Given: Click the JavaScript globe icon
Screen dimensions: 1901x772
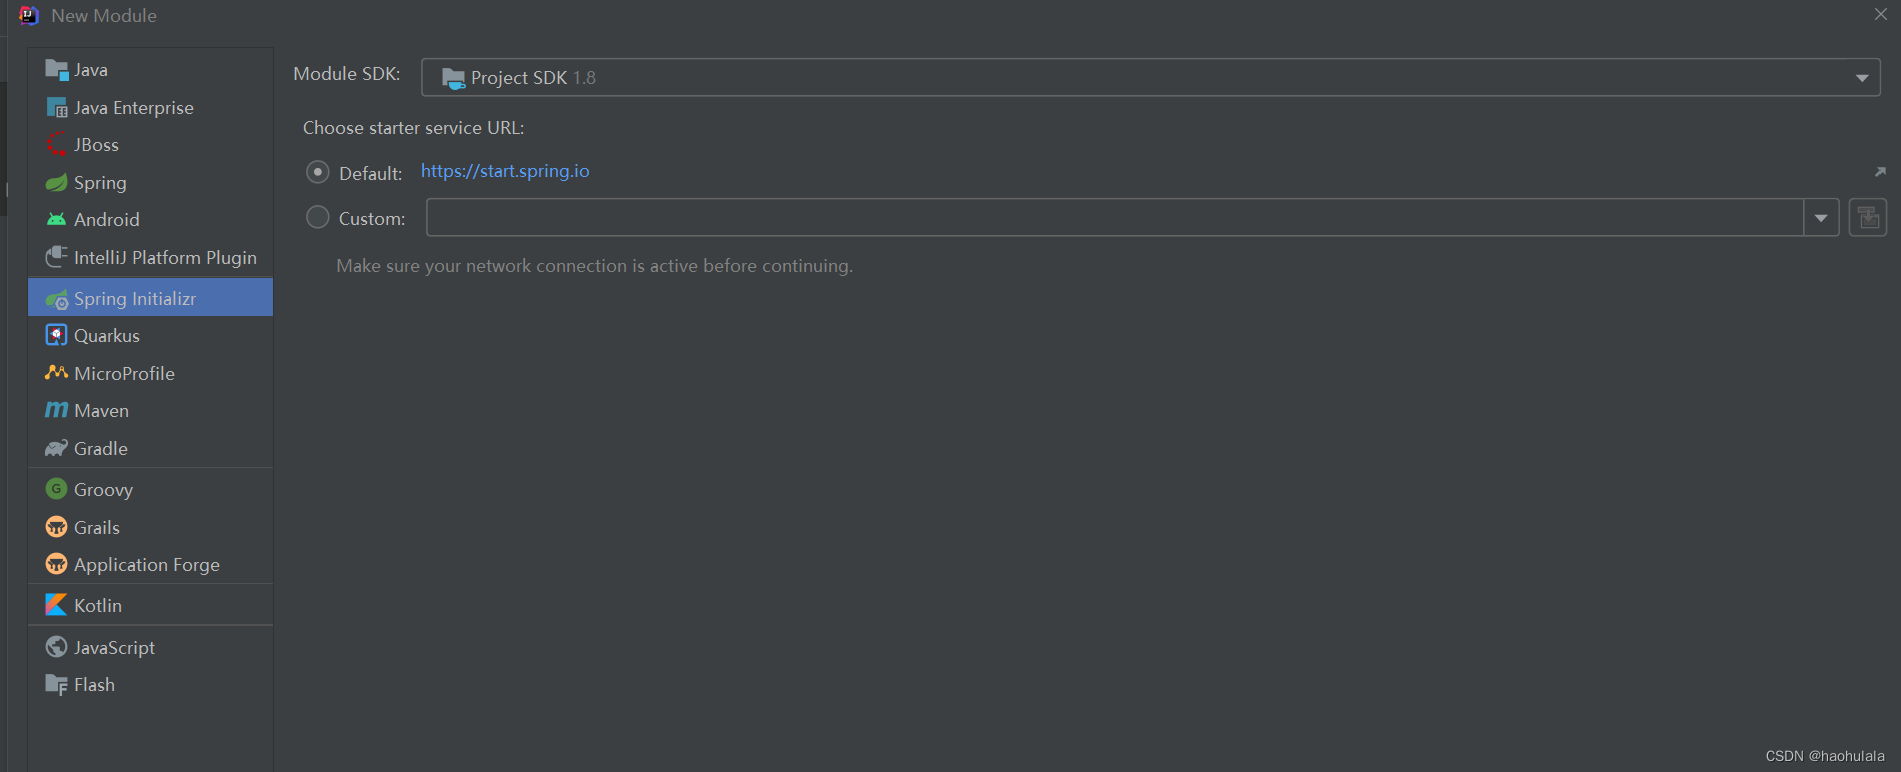Looking at the screenshot, I should [x=57, y=647].
